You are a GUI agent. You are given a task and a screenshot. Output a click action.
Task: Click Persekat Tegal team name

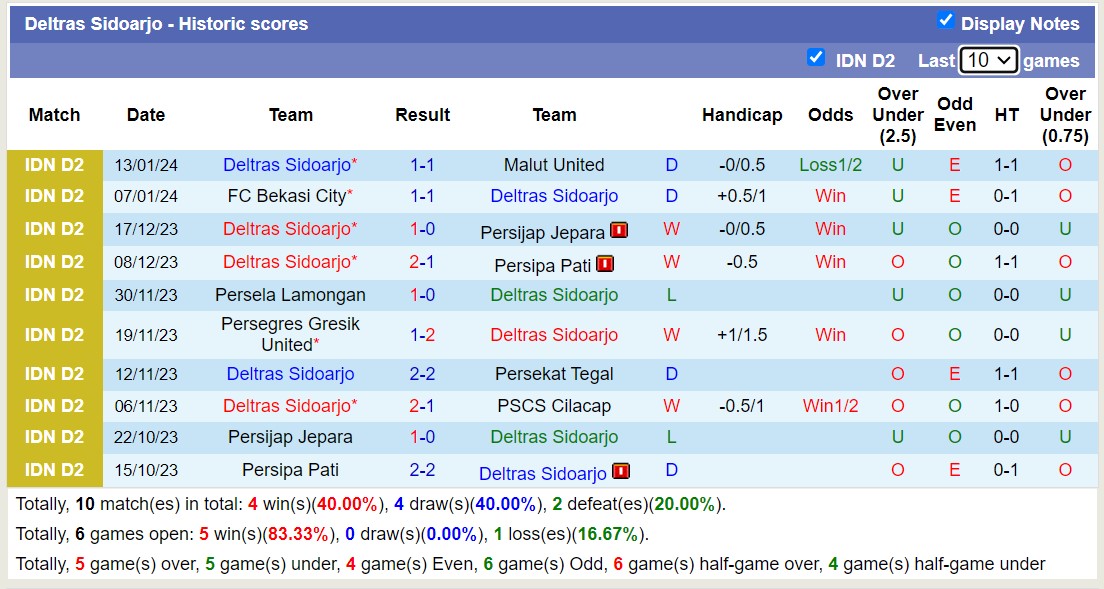click(x=554, y=374)
